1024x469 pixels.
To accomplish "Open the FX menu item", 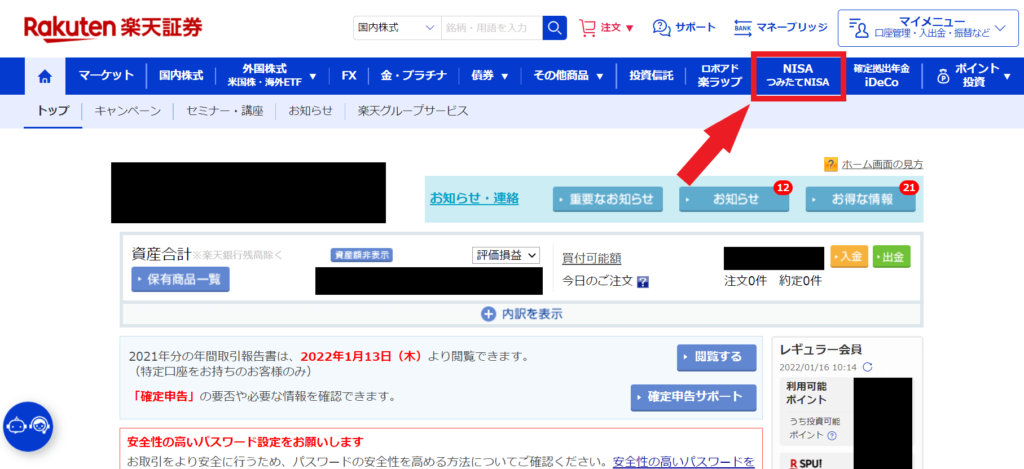I will [x=349, y=76].
